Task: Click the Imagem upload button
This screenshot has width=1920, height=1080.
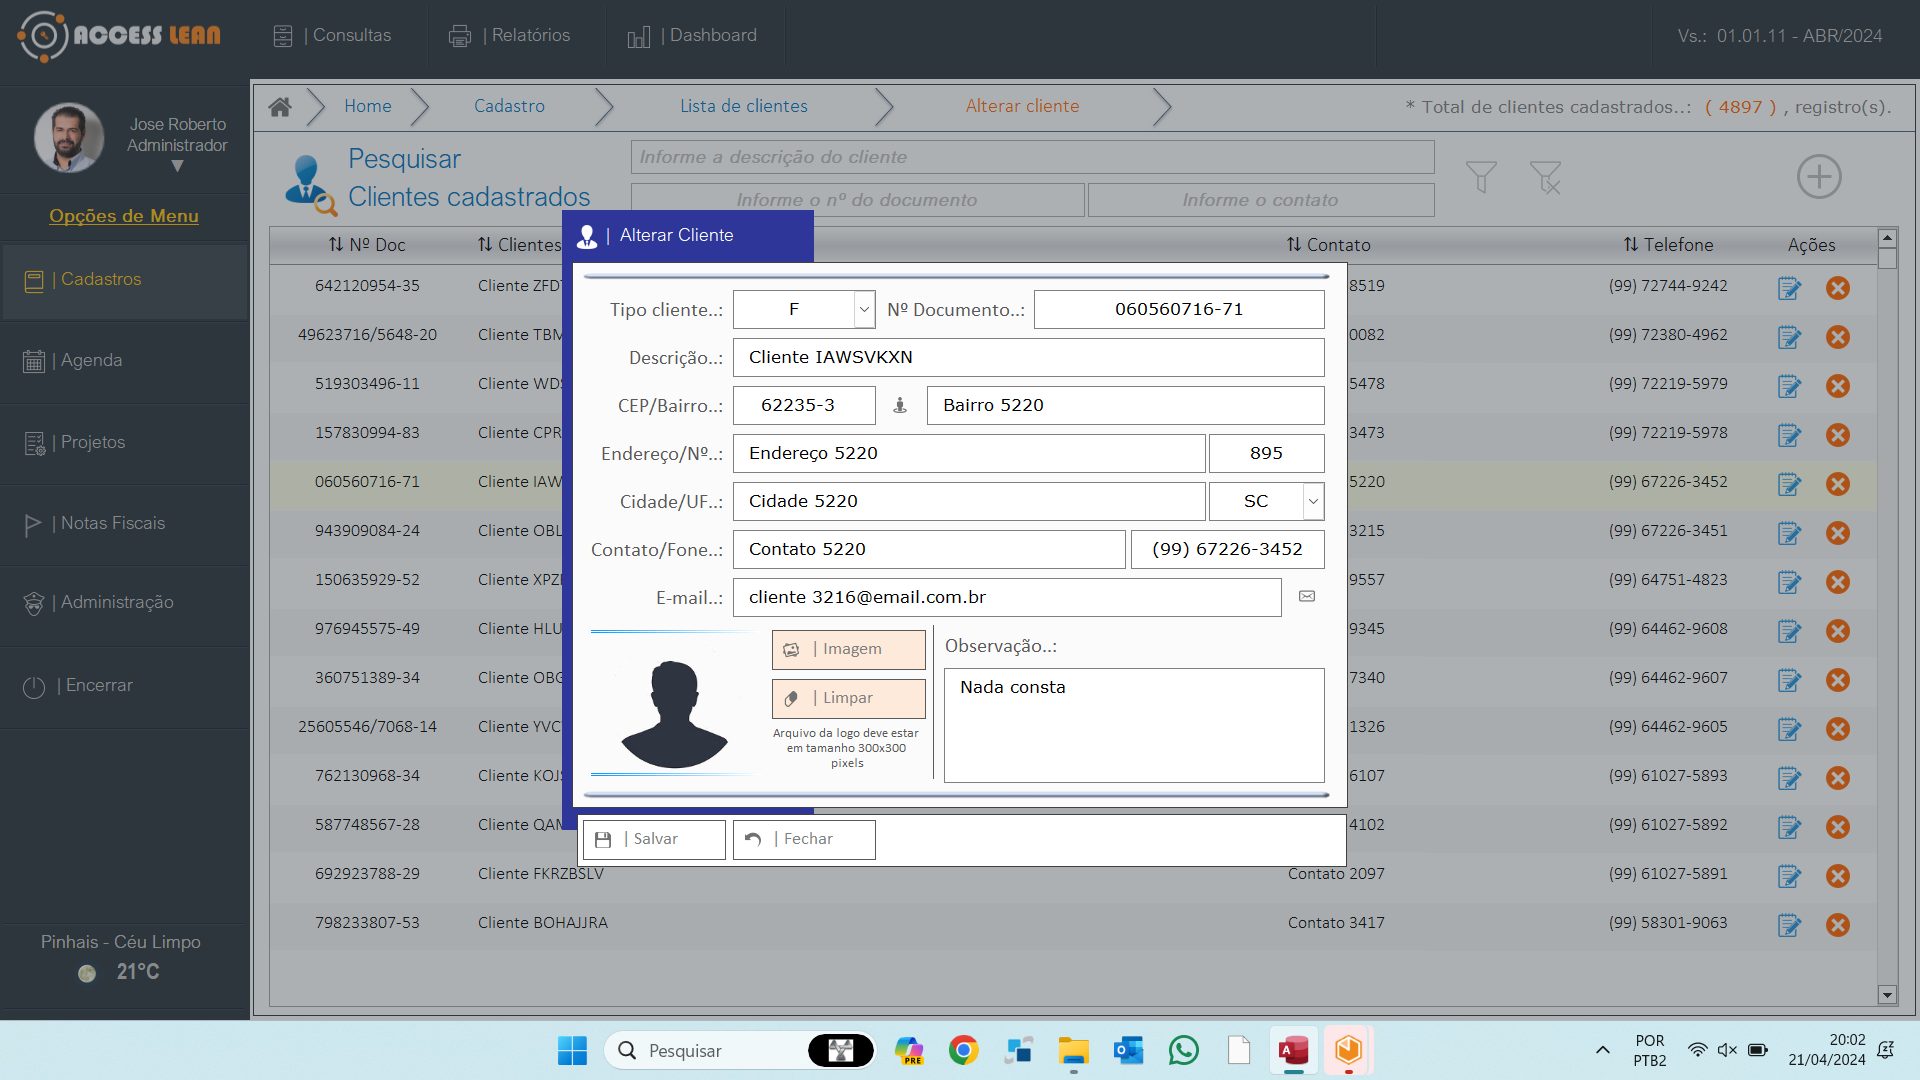Action: [848, 649]
